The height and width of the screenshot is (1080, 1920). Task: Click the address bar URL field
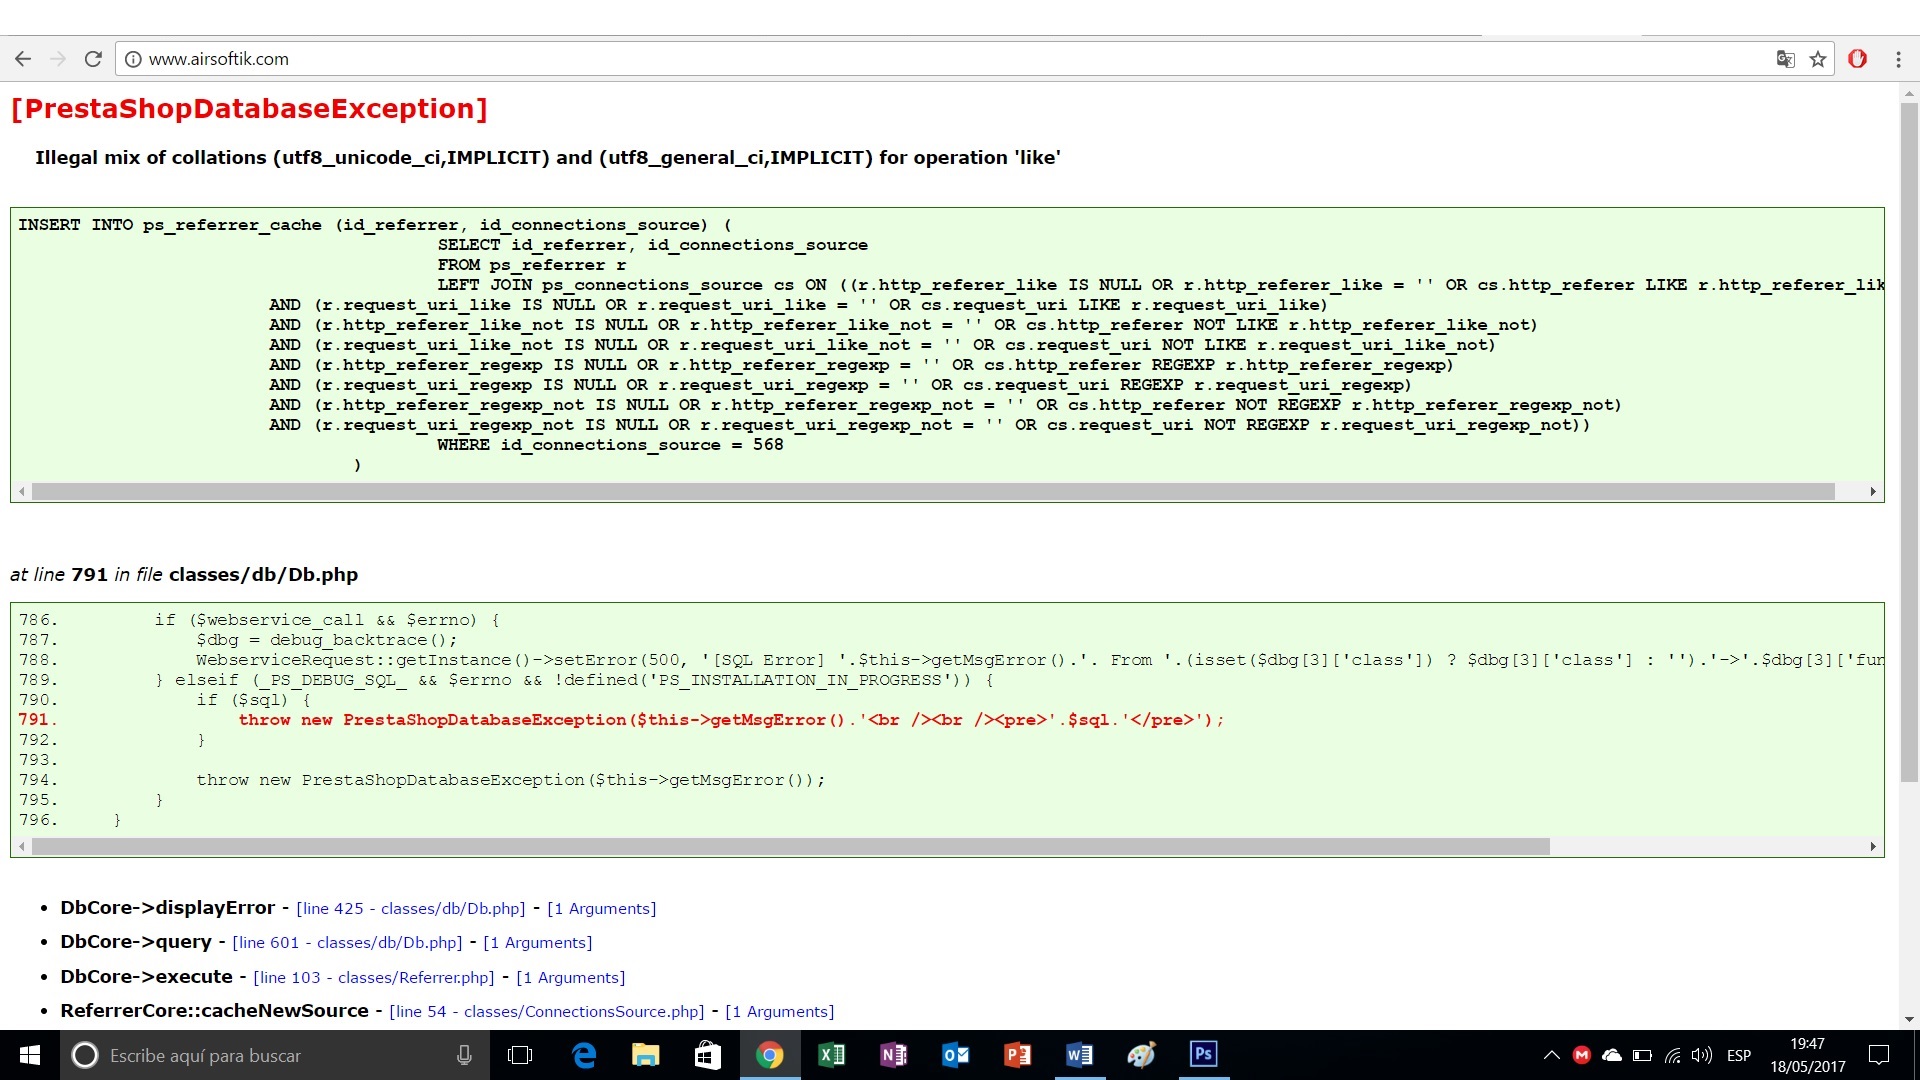(900, 59)
